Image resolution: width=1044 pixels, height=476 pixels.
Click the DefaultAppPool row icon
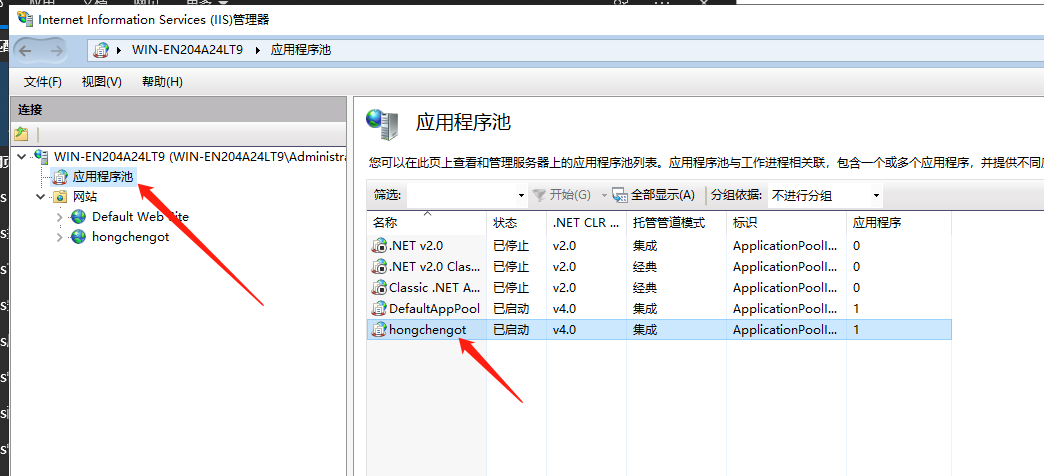[x=379, y=309]
